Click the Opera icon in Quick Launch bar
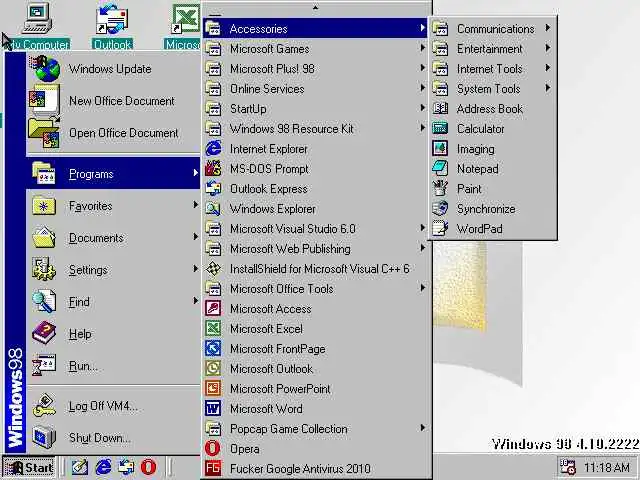Image resolution: width=640 pixels, height=480 pixels. click(148, 467)
